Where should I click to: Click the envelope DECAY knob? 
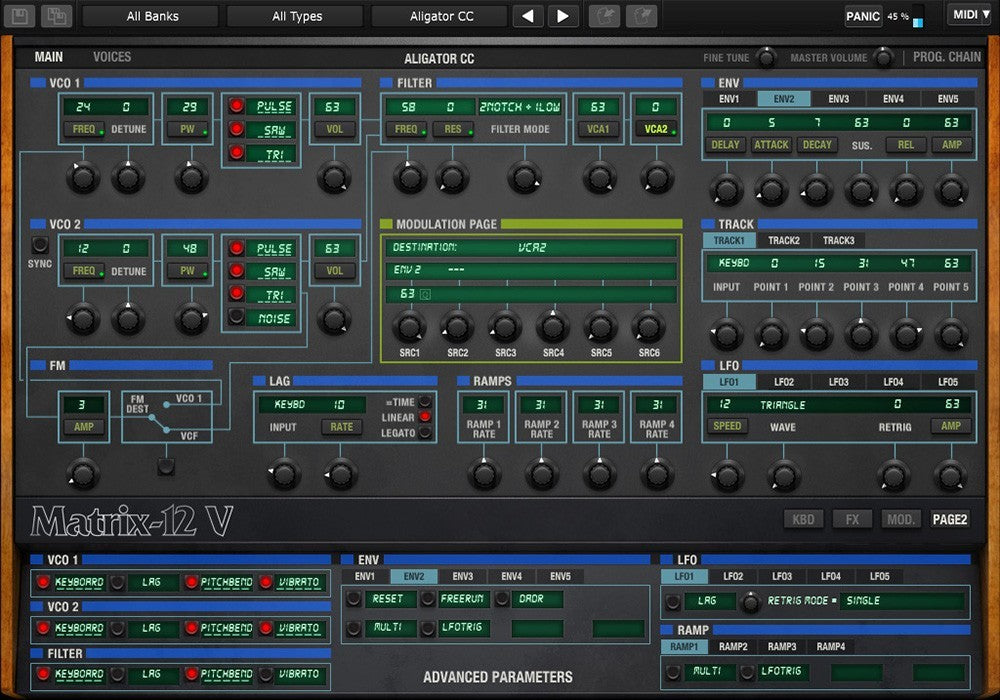point(816,189)
